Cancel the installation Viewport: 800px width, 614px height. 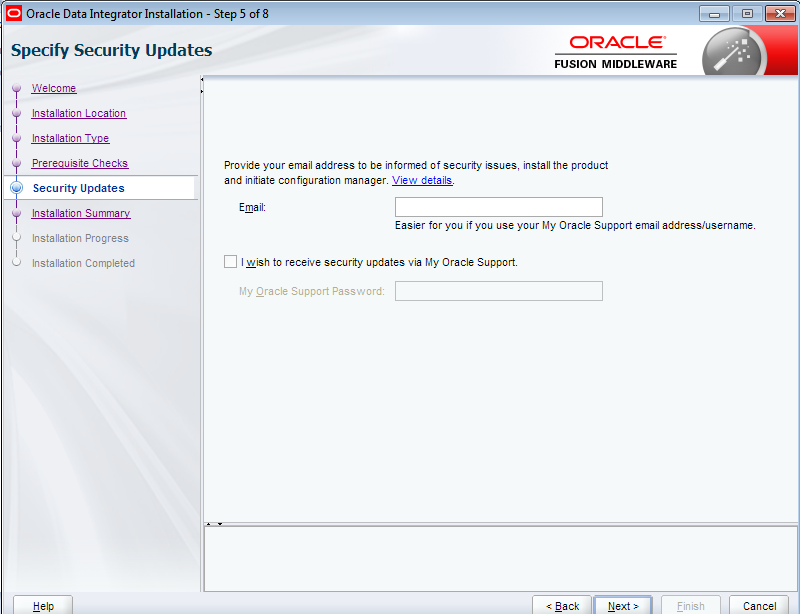(x=759, y=605)
